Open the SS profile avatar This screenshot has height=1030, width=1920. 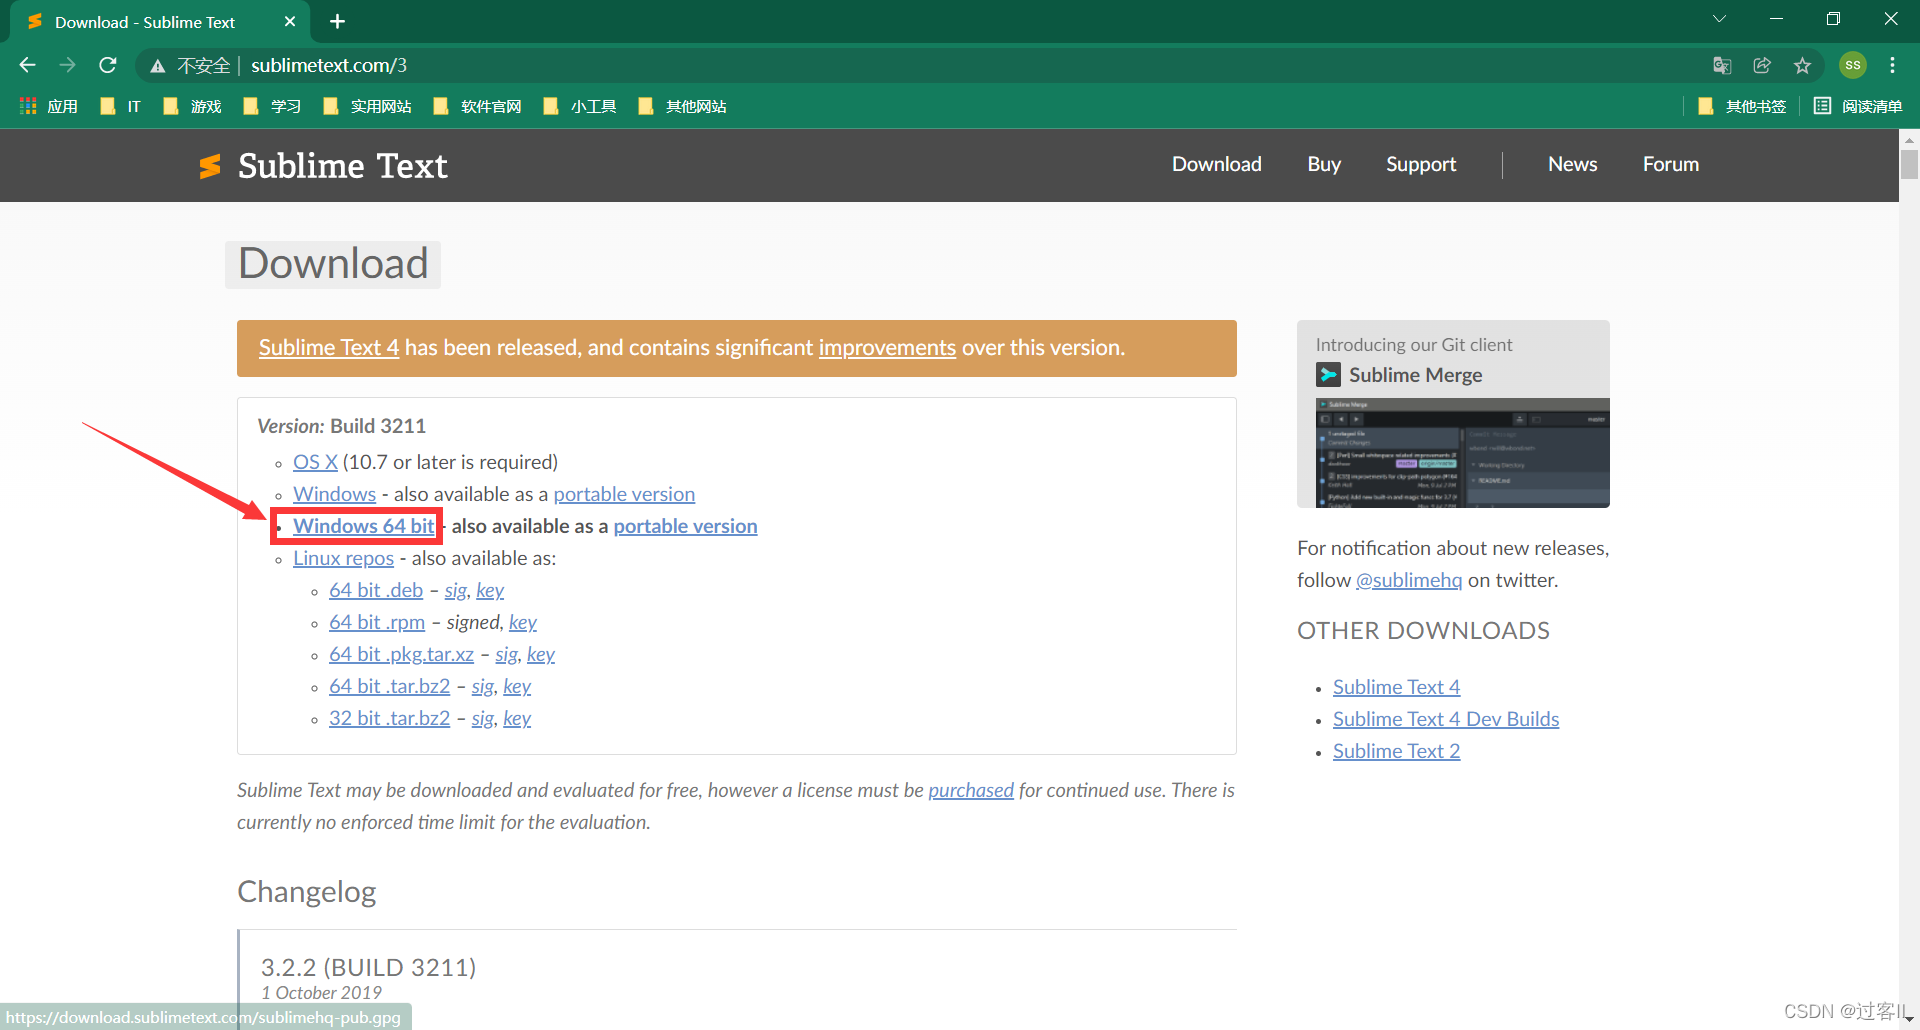pyautogui.click(x=1853, y=65)
